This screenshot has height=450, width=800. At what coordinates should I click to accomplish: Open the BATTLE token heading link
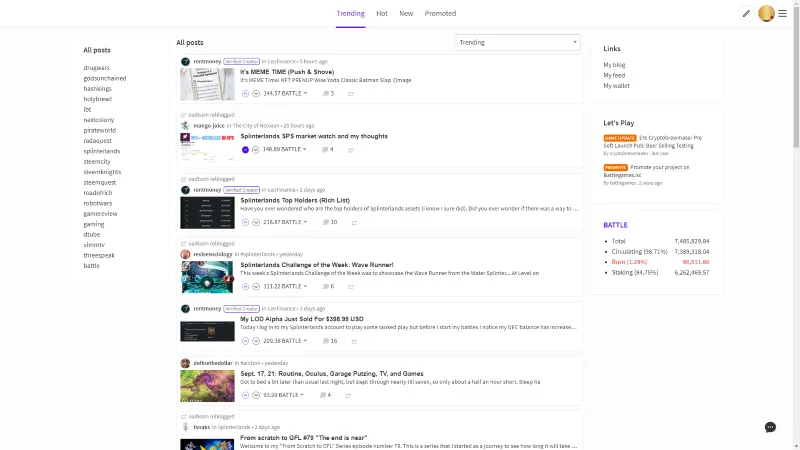click(615, 225)
